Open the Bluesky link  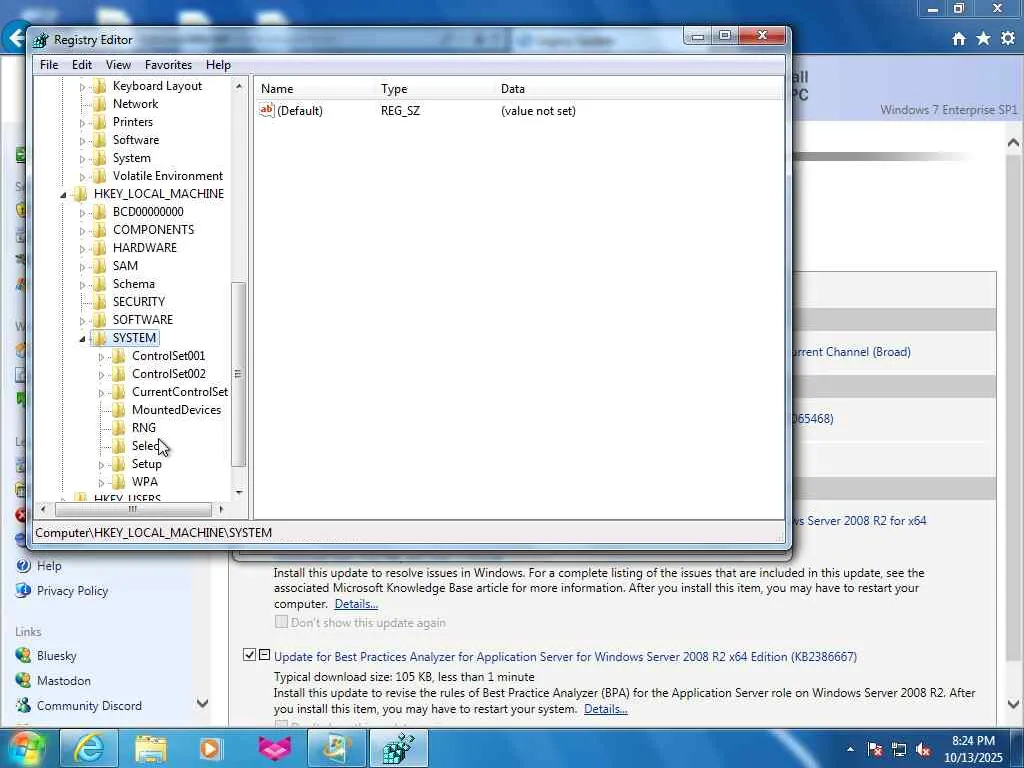[56, 656]
